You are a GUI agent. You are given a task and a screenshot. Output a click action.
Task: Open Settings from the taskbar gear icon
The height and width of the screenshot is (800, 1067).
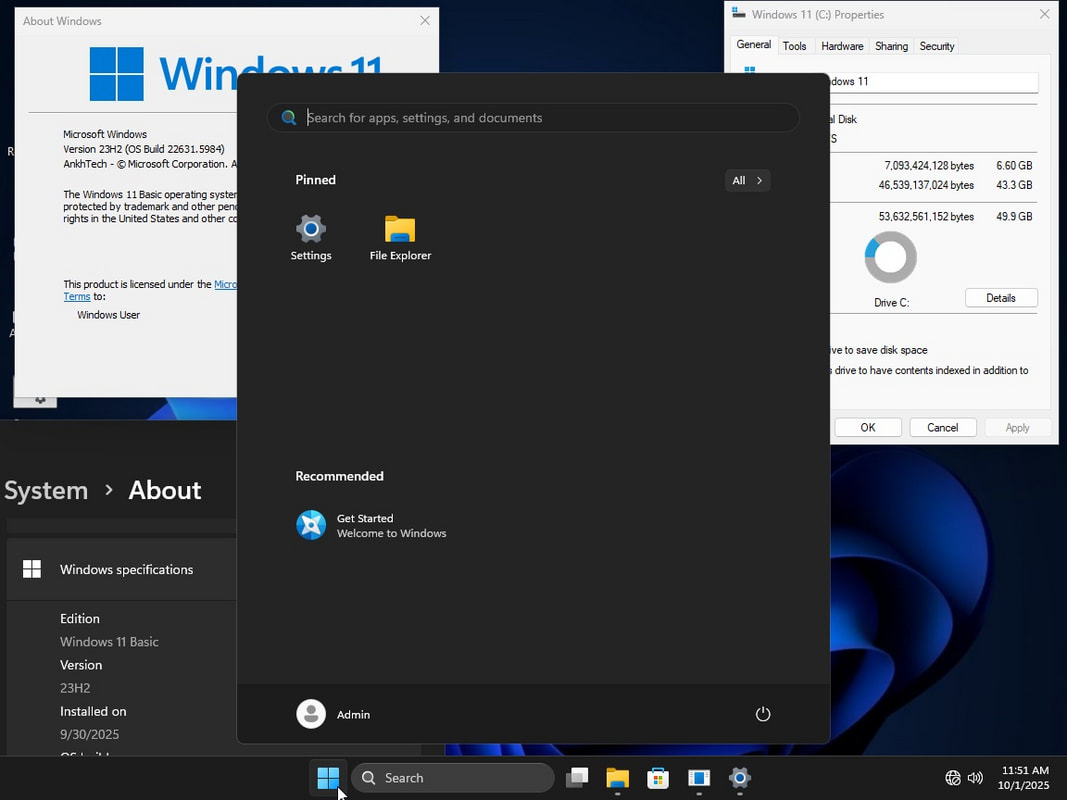(x=739, y=778)
